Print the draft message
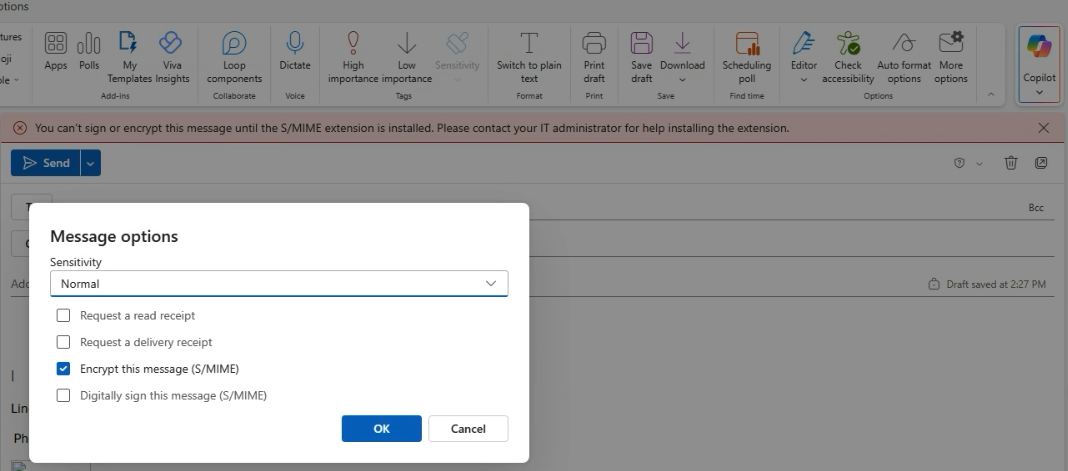This screenshot has width=1068, height=471. coord(594,56)
